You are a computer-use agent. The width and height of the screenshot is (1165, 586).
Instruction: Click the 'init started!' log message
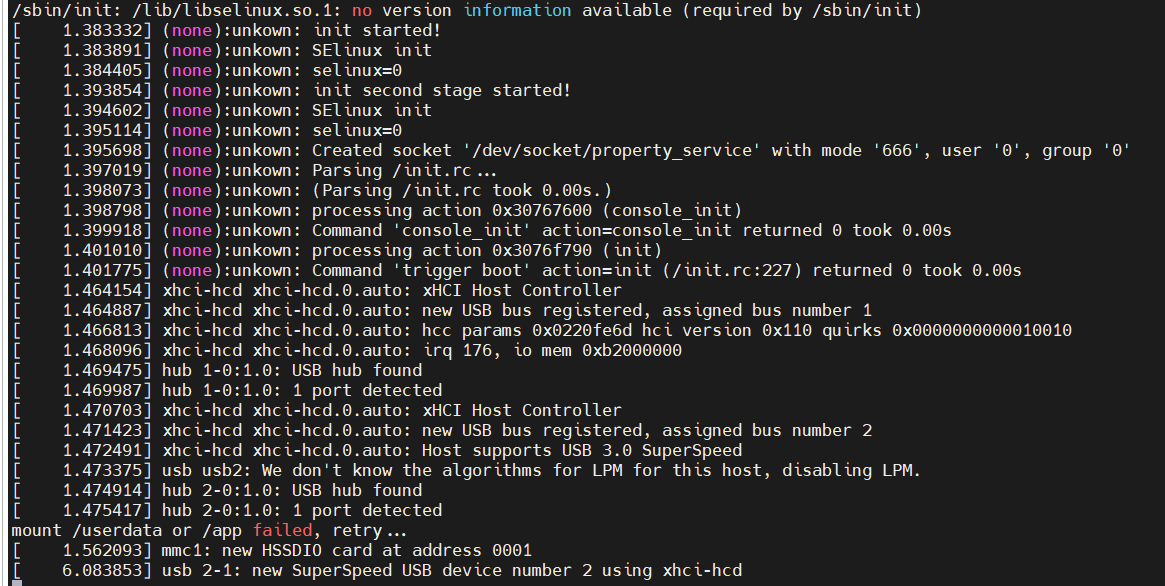[x=377, y=30]
